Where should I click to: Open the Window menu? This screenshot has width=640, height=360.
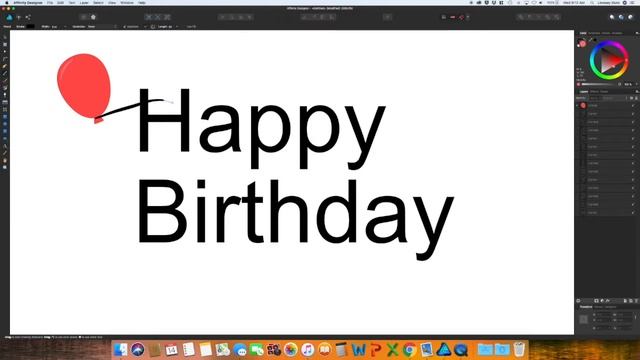click(x=127, y=2)
